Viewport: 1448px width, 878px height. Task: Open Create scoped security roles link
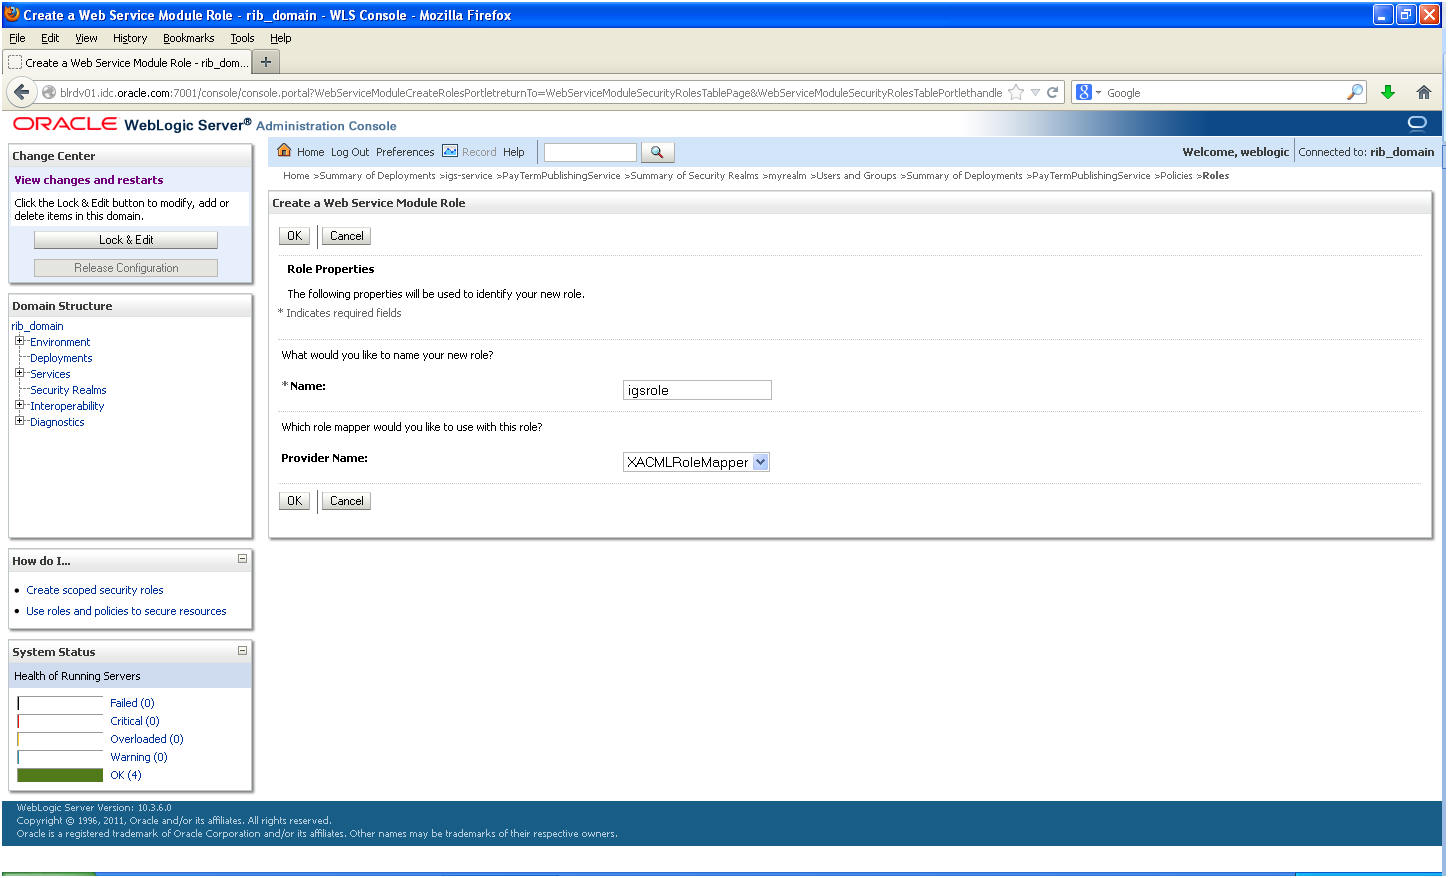tap(95, 590)
